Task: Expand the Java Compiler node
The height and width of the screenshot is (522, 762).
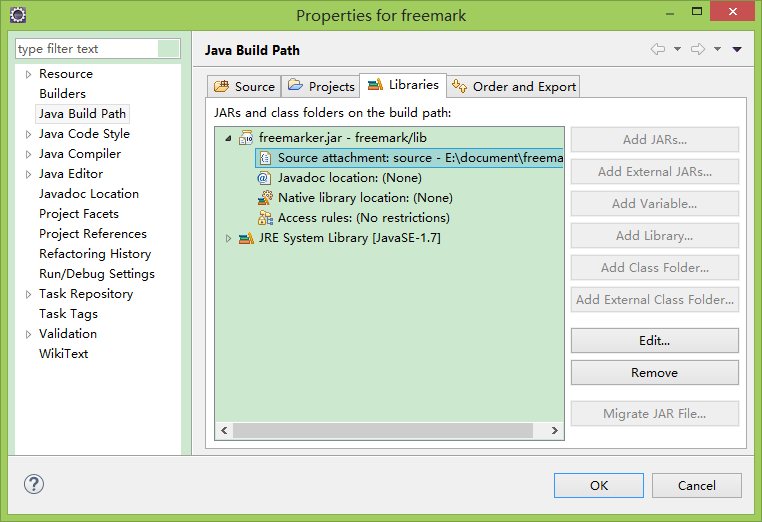Action: pyautogui.click(x=28, y=154)
